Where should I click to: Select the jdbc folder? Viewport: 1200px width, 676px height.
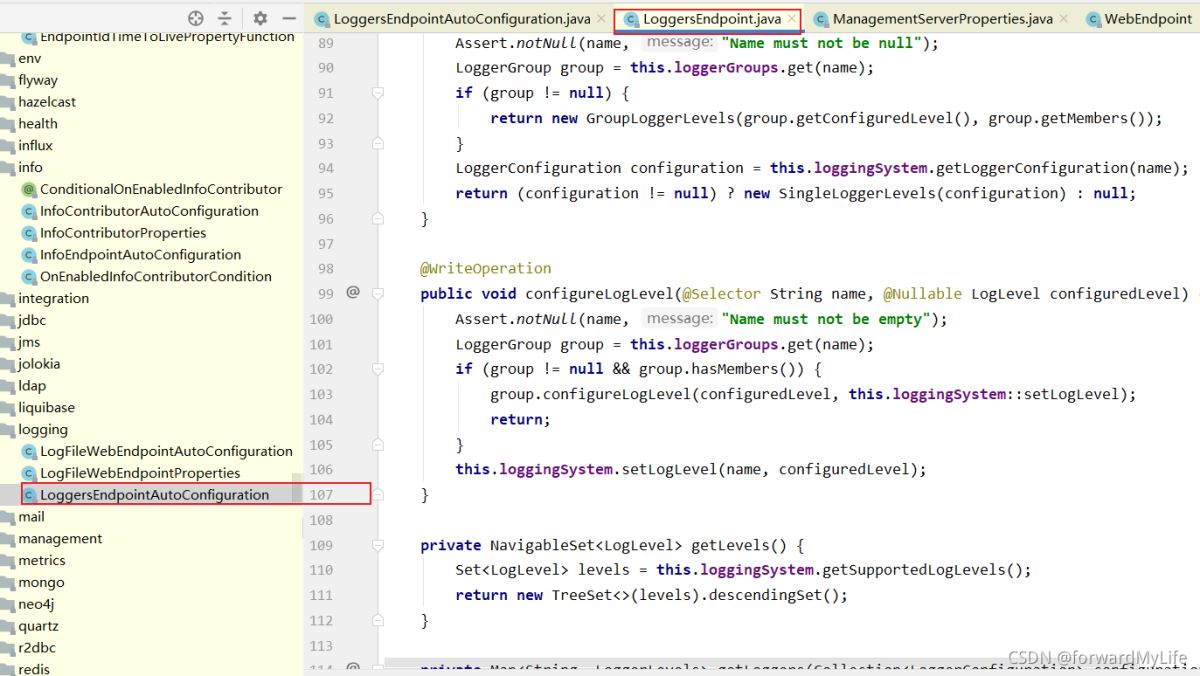pyautogui.click(x=32, y=320)
